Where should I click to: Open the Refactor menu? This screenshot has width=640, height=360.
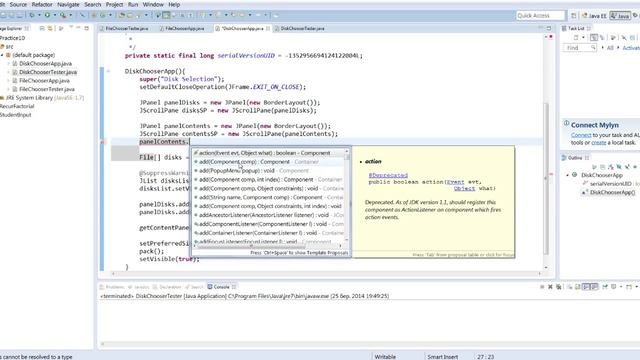coord(42,4)
